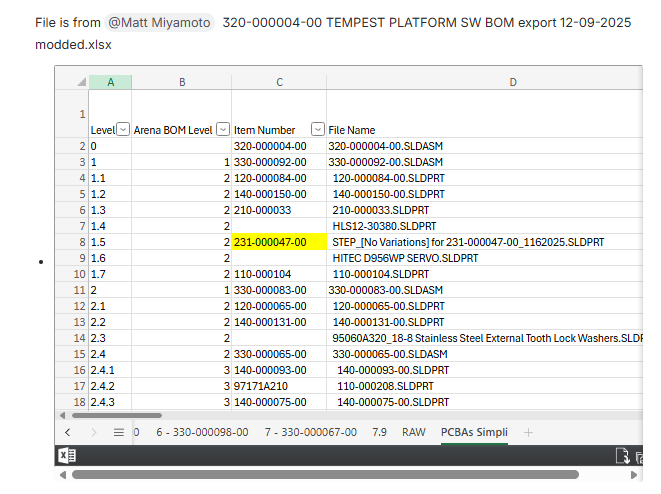
Task: Click previous sheet arrow
Action: click(67, 432)
